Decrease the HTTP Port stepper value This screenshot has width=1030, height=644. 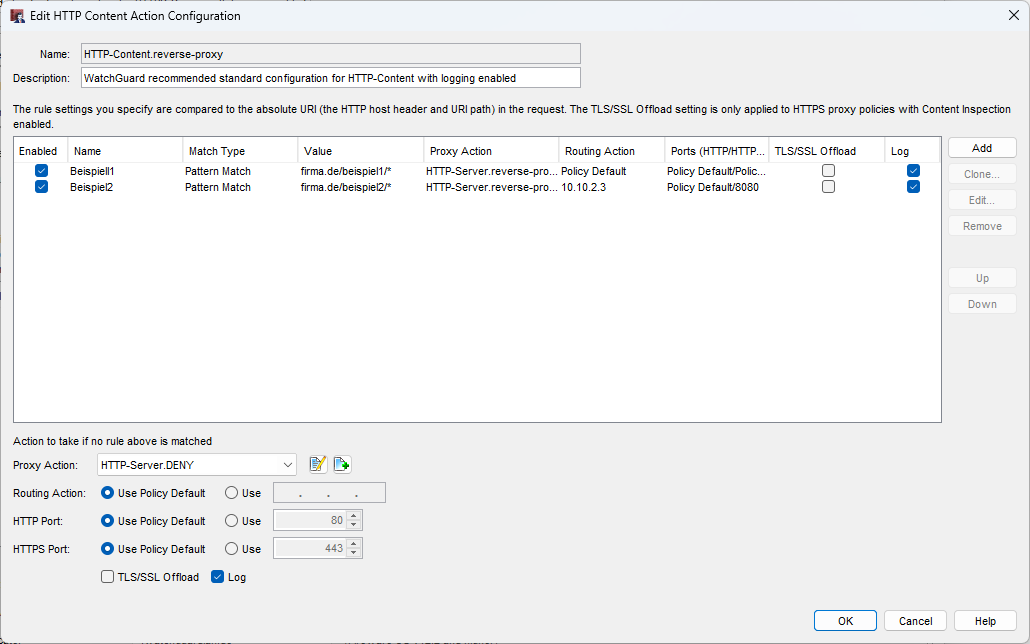coord(354,525)
